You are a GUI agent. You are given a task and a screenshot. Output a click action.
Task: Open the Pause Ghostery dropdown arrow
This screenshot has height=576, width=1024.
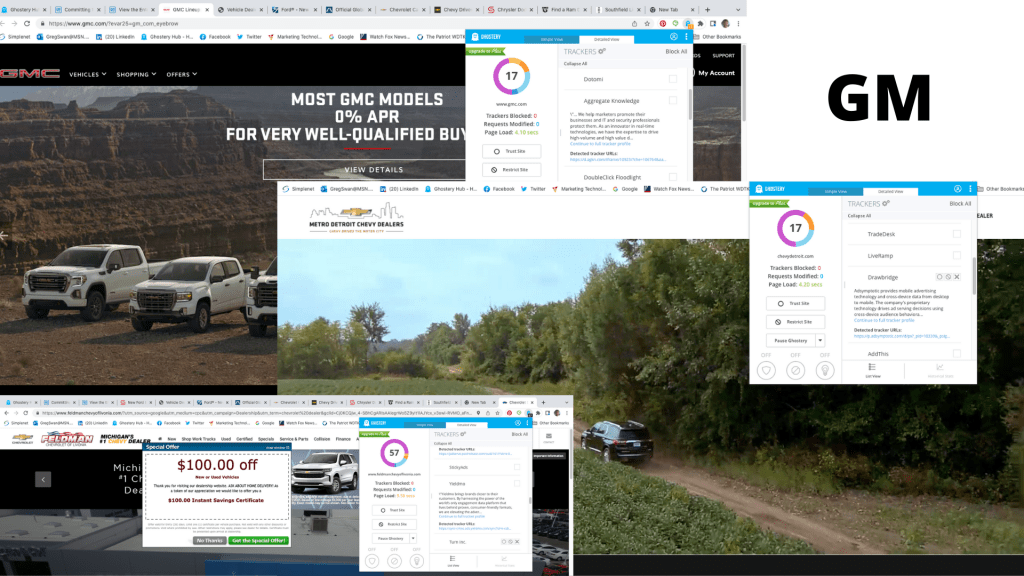pos(820,340)
